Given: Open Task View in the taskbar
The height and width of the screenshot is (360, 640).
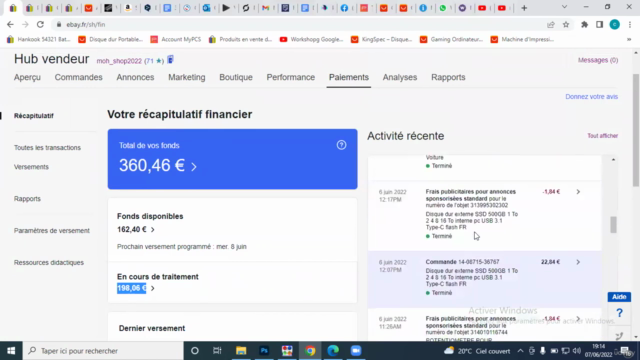Looking at the screenshot, I should [x=217, y=351].
